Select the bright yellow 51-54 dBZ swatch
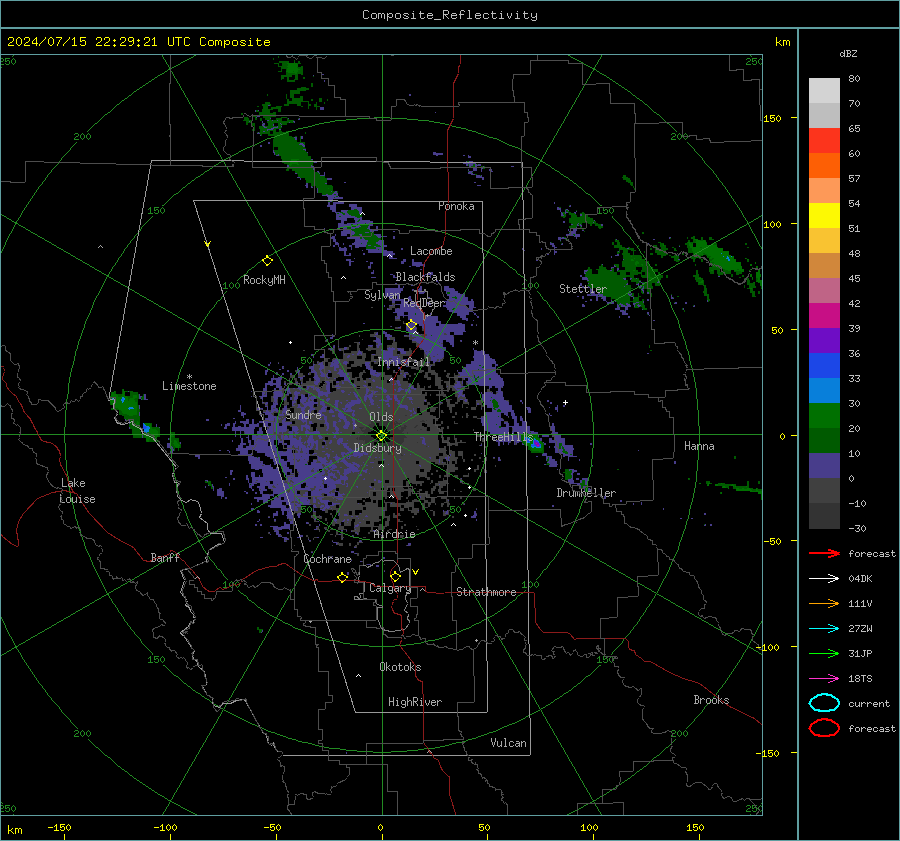The image size is (900, 841). [824, 215]
